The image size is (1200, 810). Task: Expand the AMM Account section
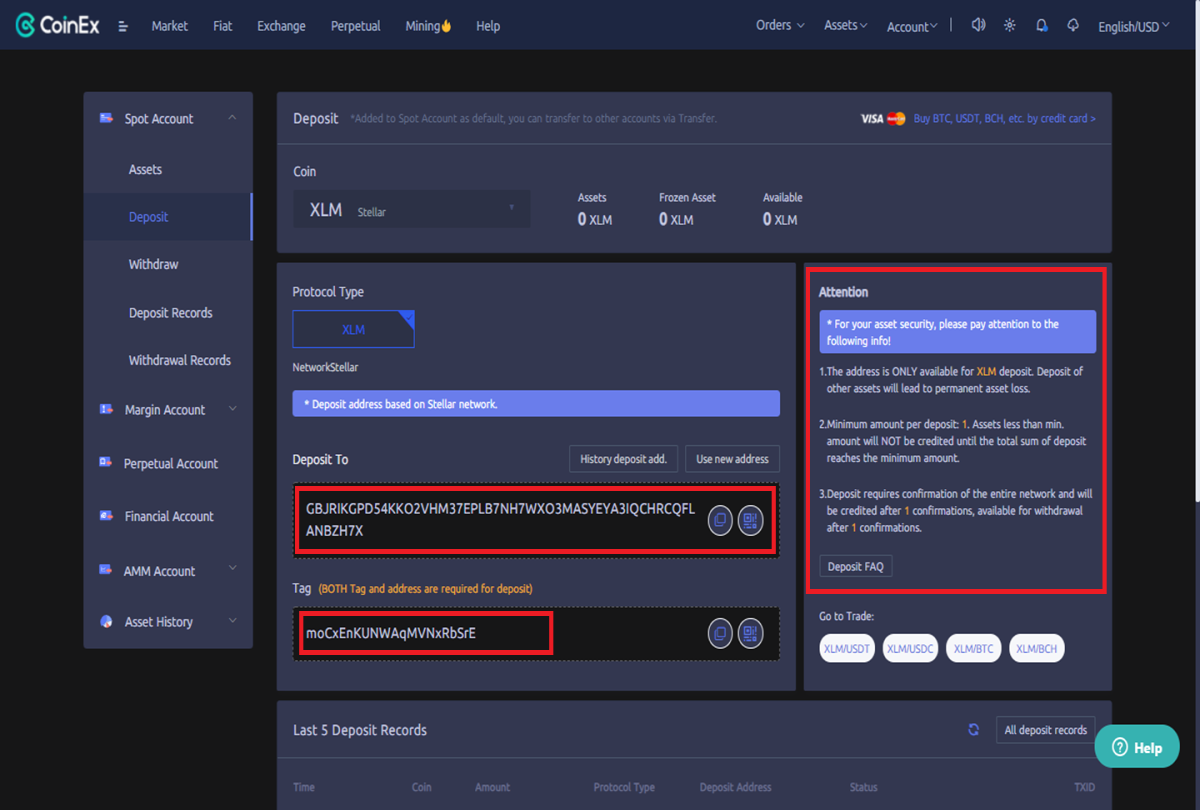pos(233,570)
